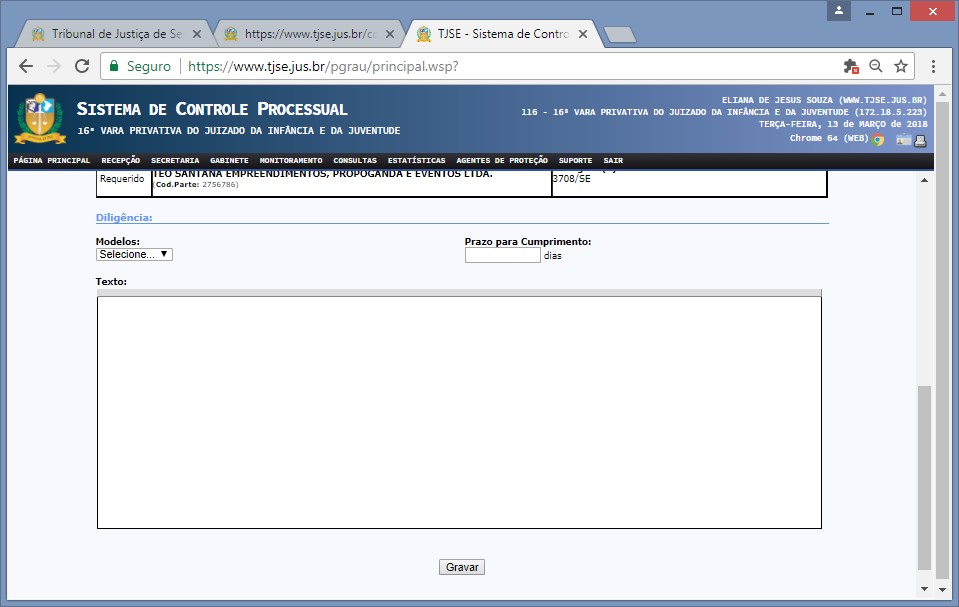Click the Chrome browser icon in header

click(878, 140)
